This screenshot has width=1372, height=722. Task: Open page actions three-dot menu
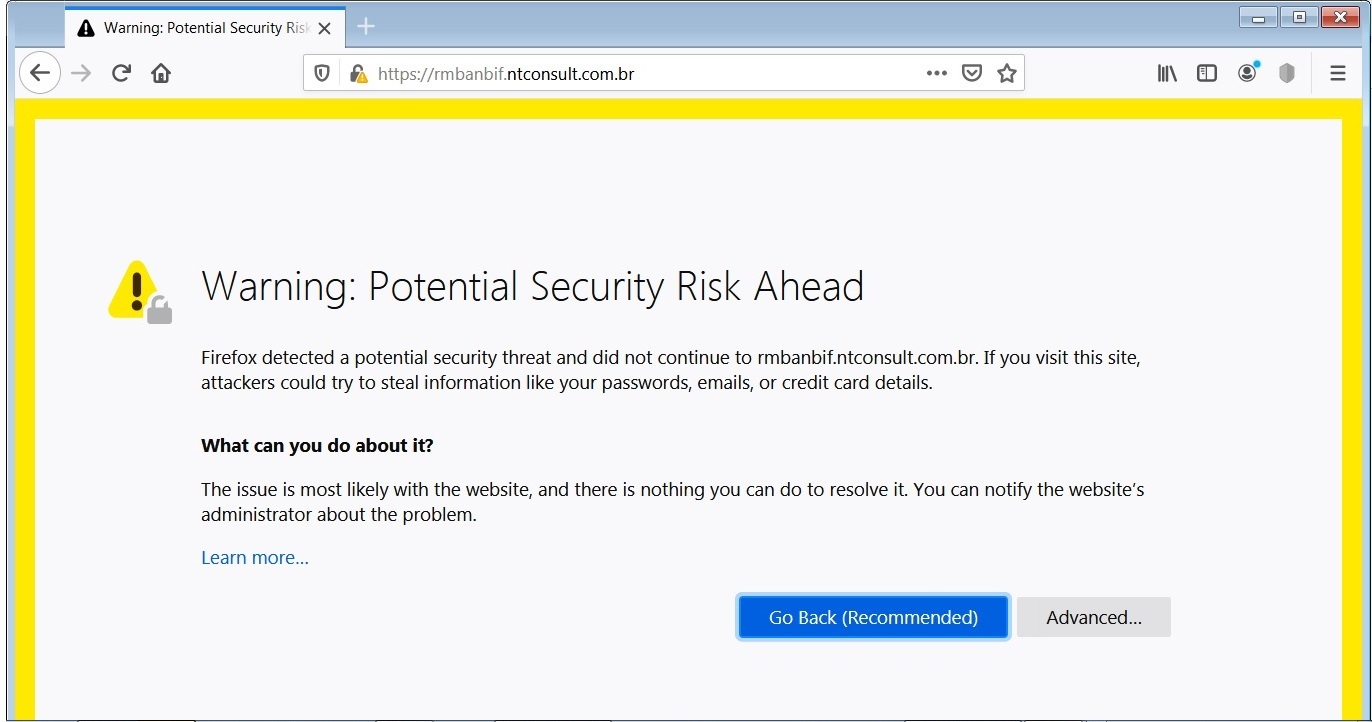point(936,73)
